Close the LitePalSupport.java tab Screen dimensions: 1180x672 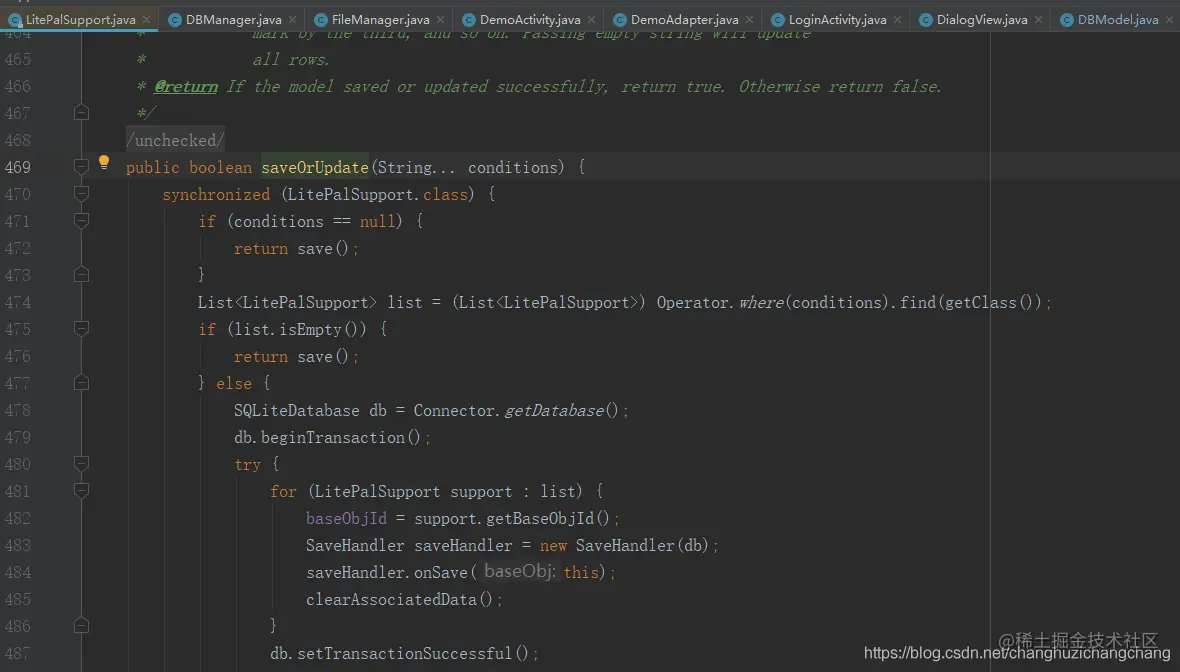click(x=146, y=20)
